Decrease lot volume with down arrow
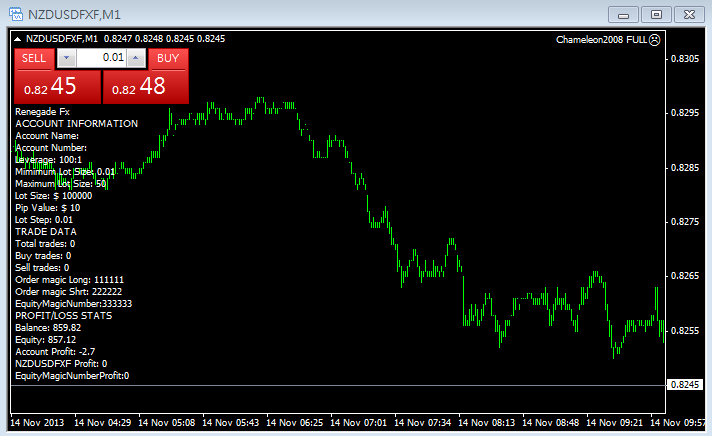This screenshot has height=436, width=712. [x=66, y=58]
